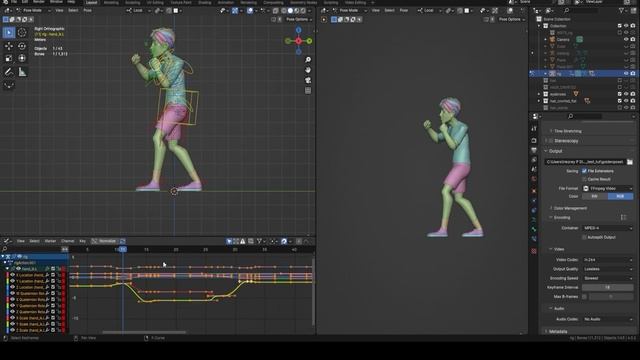Open the View Layer properties tab icon
Screen dimensions: 640x360
534,160
